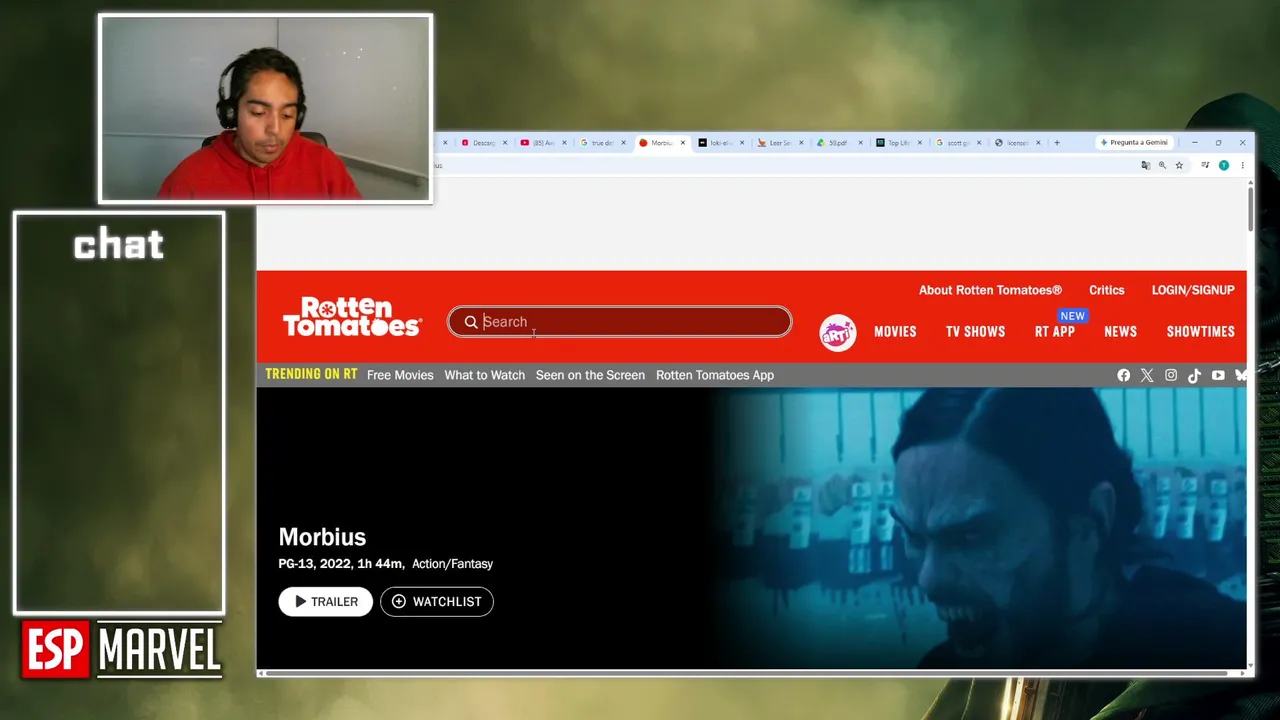Viewport: 1280px width, 720px height.
Task: Open the Free Movies trending link
Action: point(400,375)
